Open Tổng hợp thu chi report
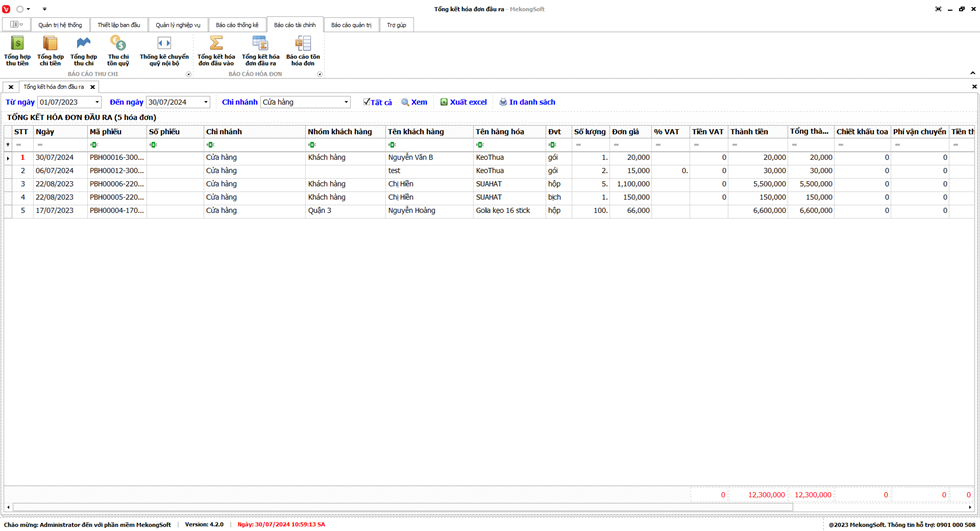This screenshot has height=531, width=980. 83,51
